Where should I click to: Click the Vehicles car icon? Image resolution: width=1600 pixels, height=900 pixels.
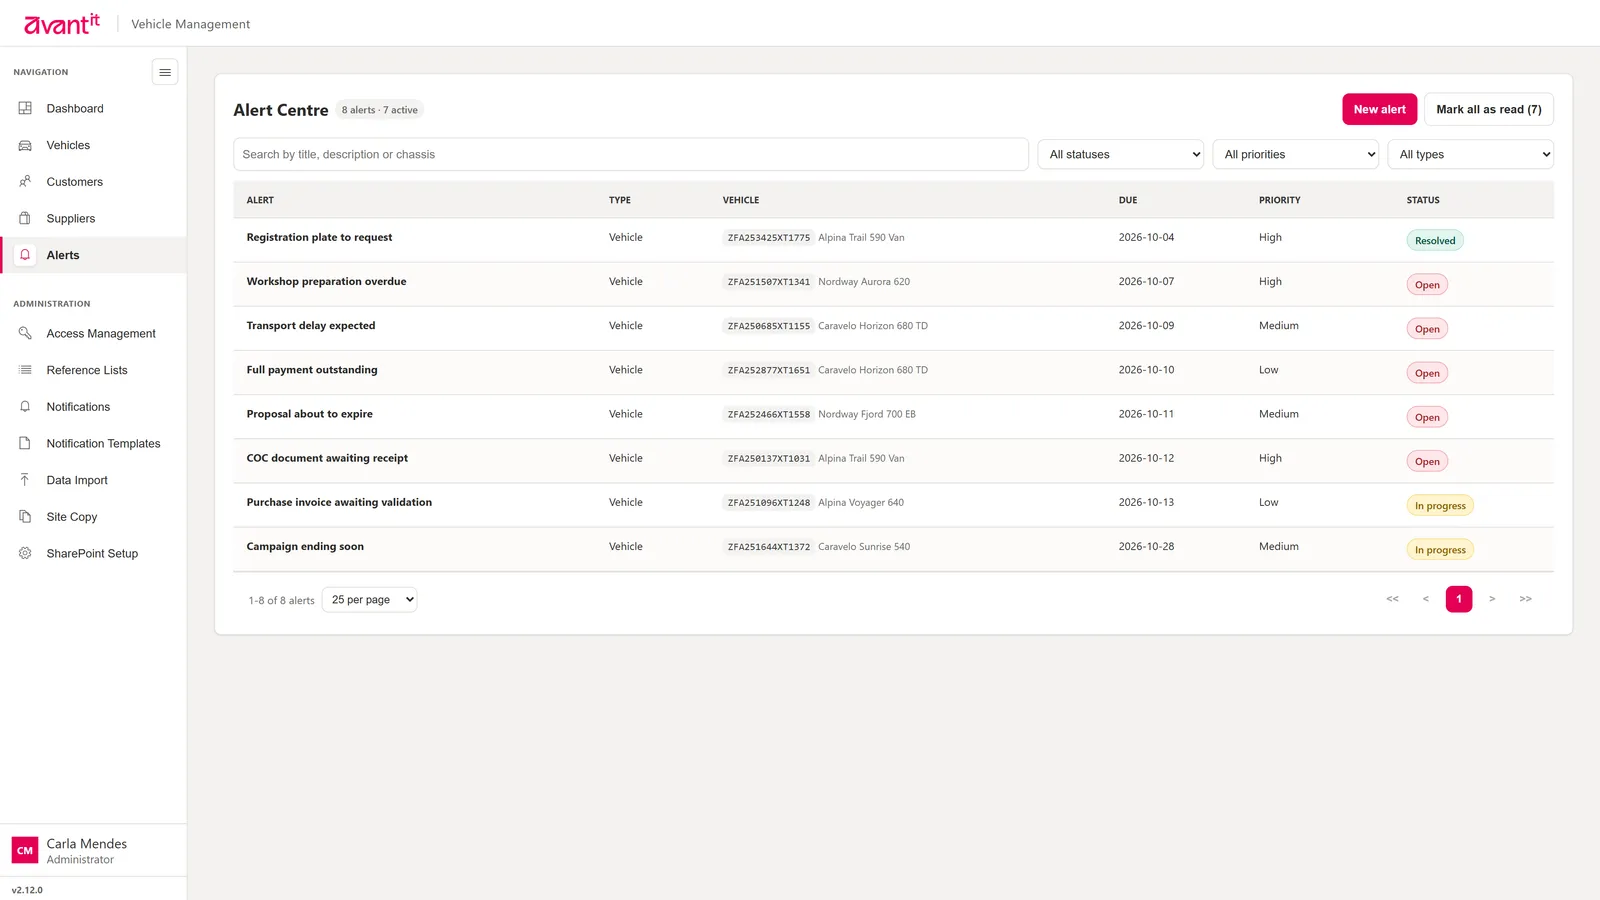[25, 145]
